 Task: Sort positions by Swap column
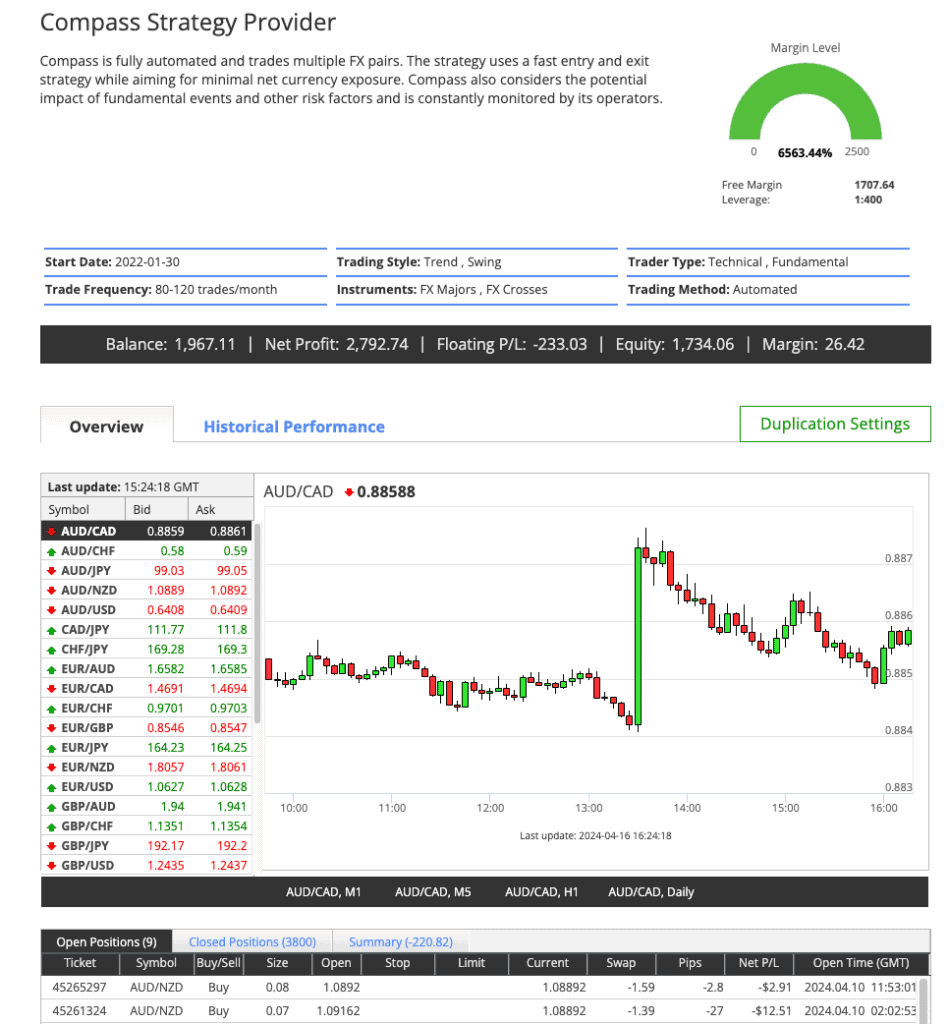click(620, 963)
